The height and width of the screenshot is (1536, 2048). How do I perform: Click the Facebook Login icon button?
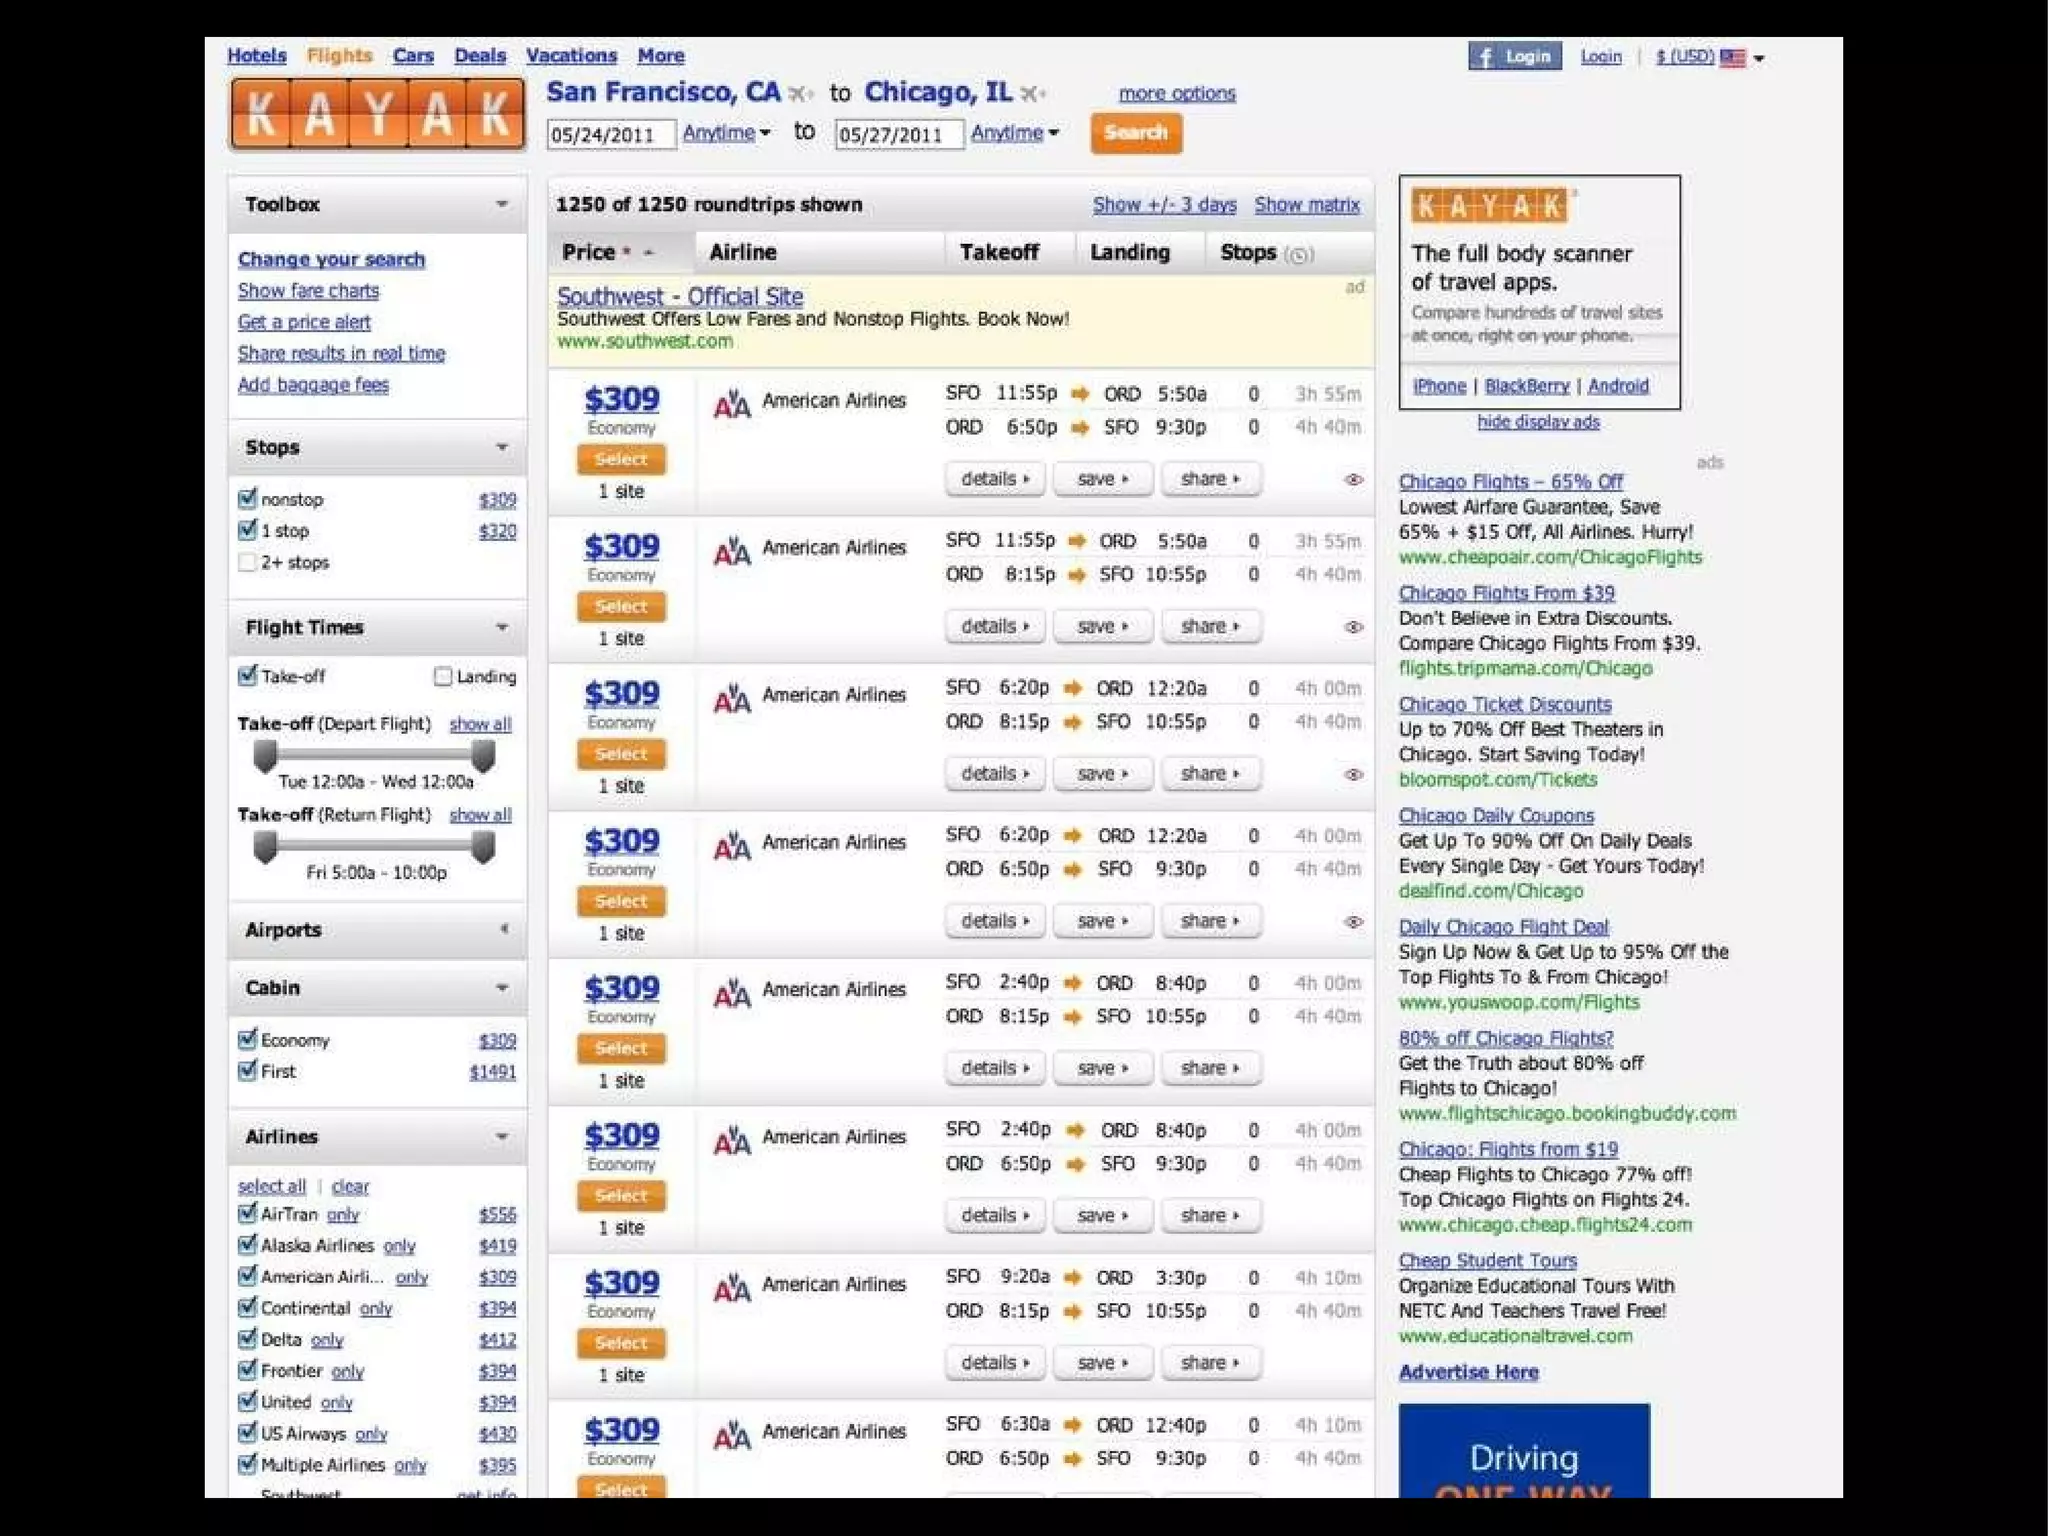point(1514,57)
